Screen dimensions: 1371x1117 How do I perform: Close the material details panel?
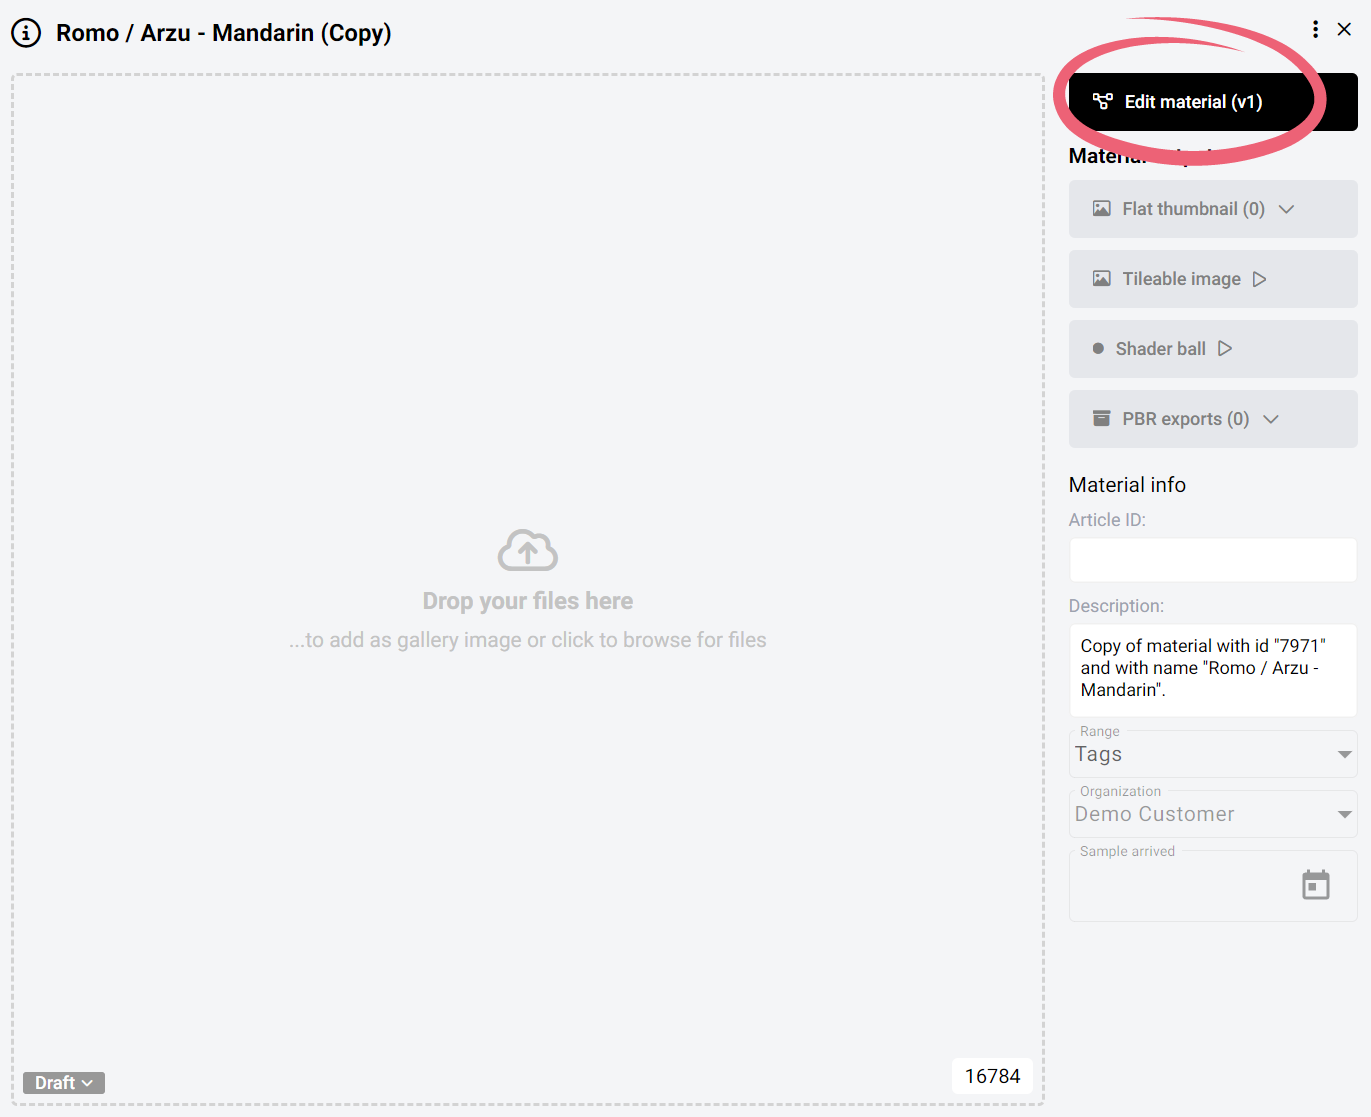[1345, 30]
